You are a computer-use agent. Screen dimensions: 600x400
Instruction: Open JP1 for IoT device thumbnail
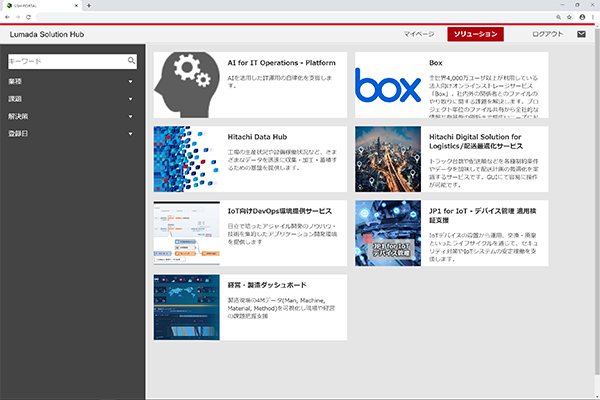tap(388, 233)
